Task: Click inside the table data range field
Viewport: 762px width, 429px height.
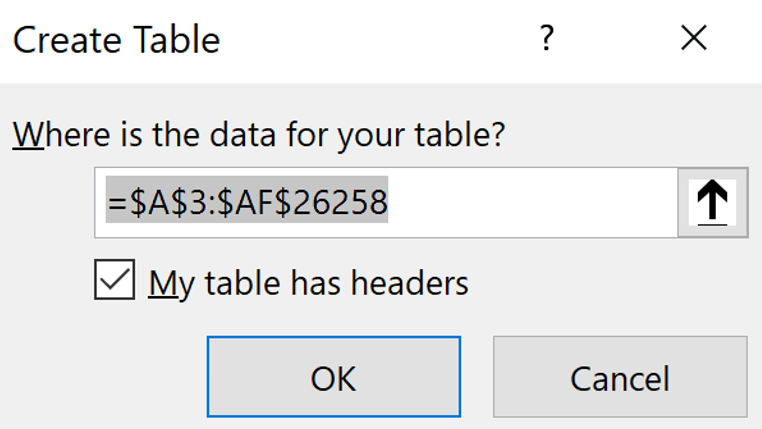Action: coord(386,203)
